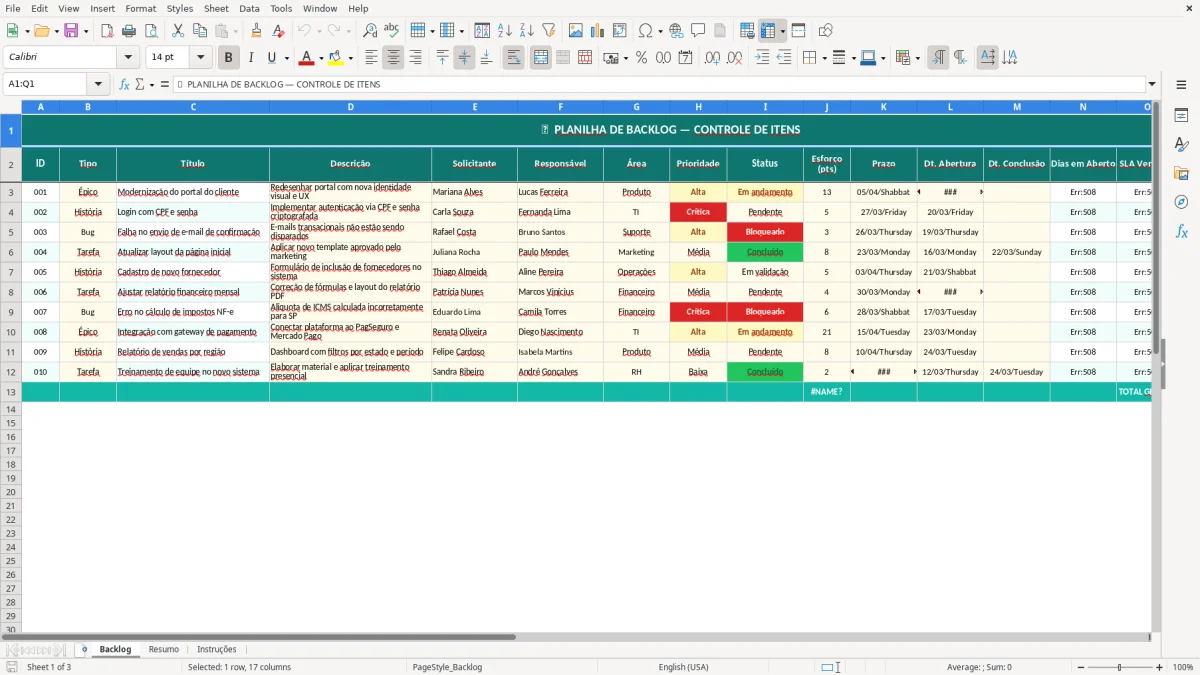This screenshot has height=675, width=1200.
Task: Open the sidebar Navigator compass
Action: pyautogui.click(x=1182, y=202)
